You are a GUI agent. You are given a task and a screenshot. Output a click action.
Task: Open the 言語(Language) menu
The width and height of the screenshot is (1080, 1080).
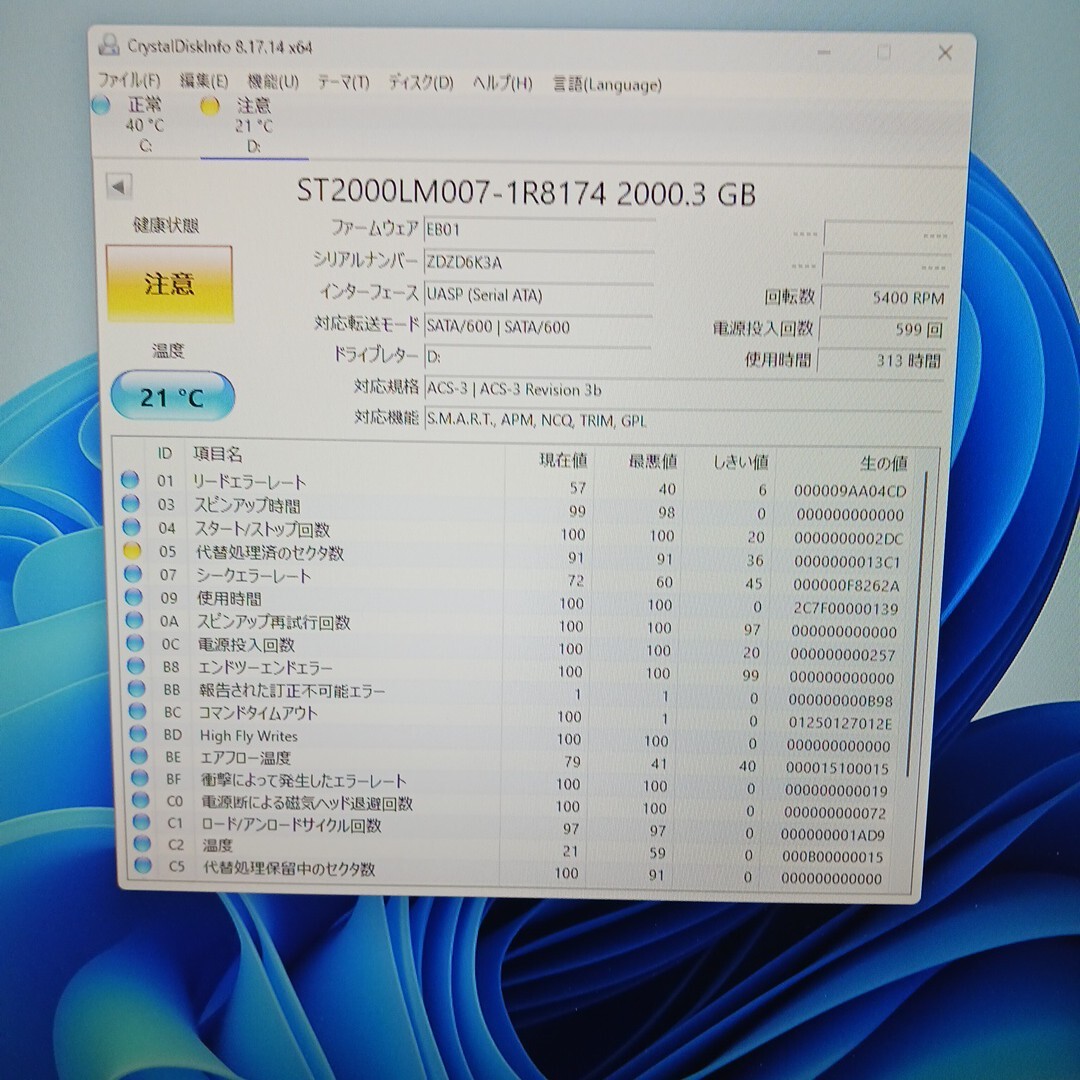(x=607, y=85)
